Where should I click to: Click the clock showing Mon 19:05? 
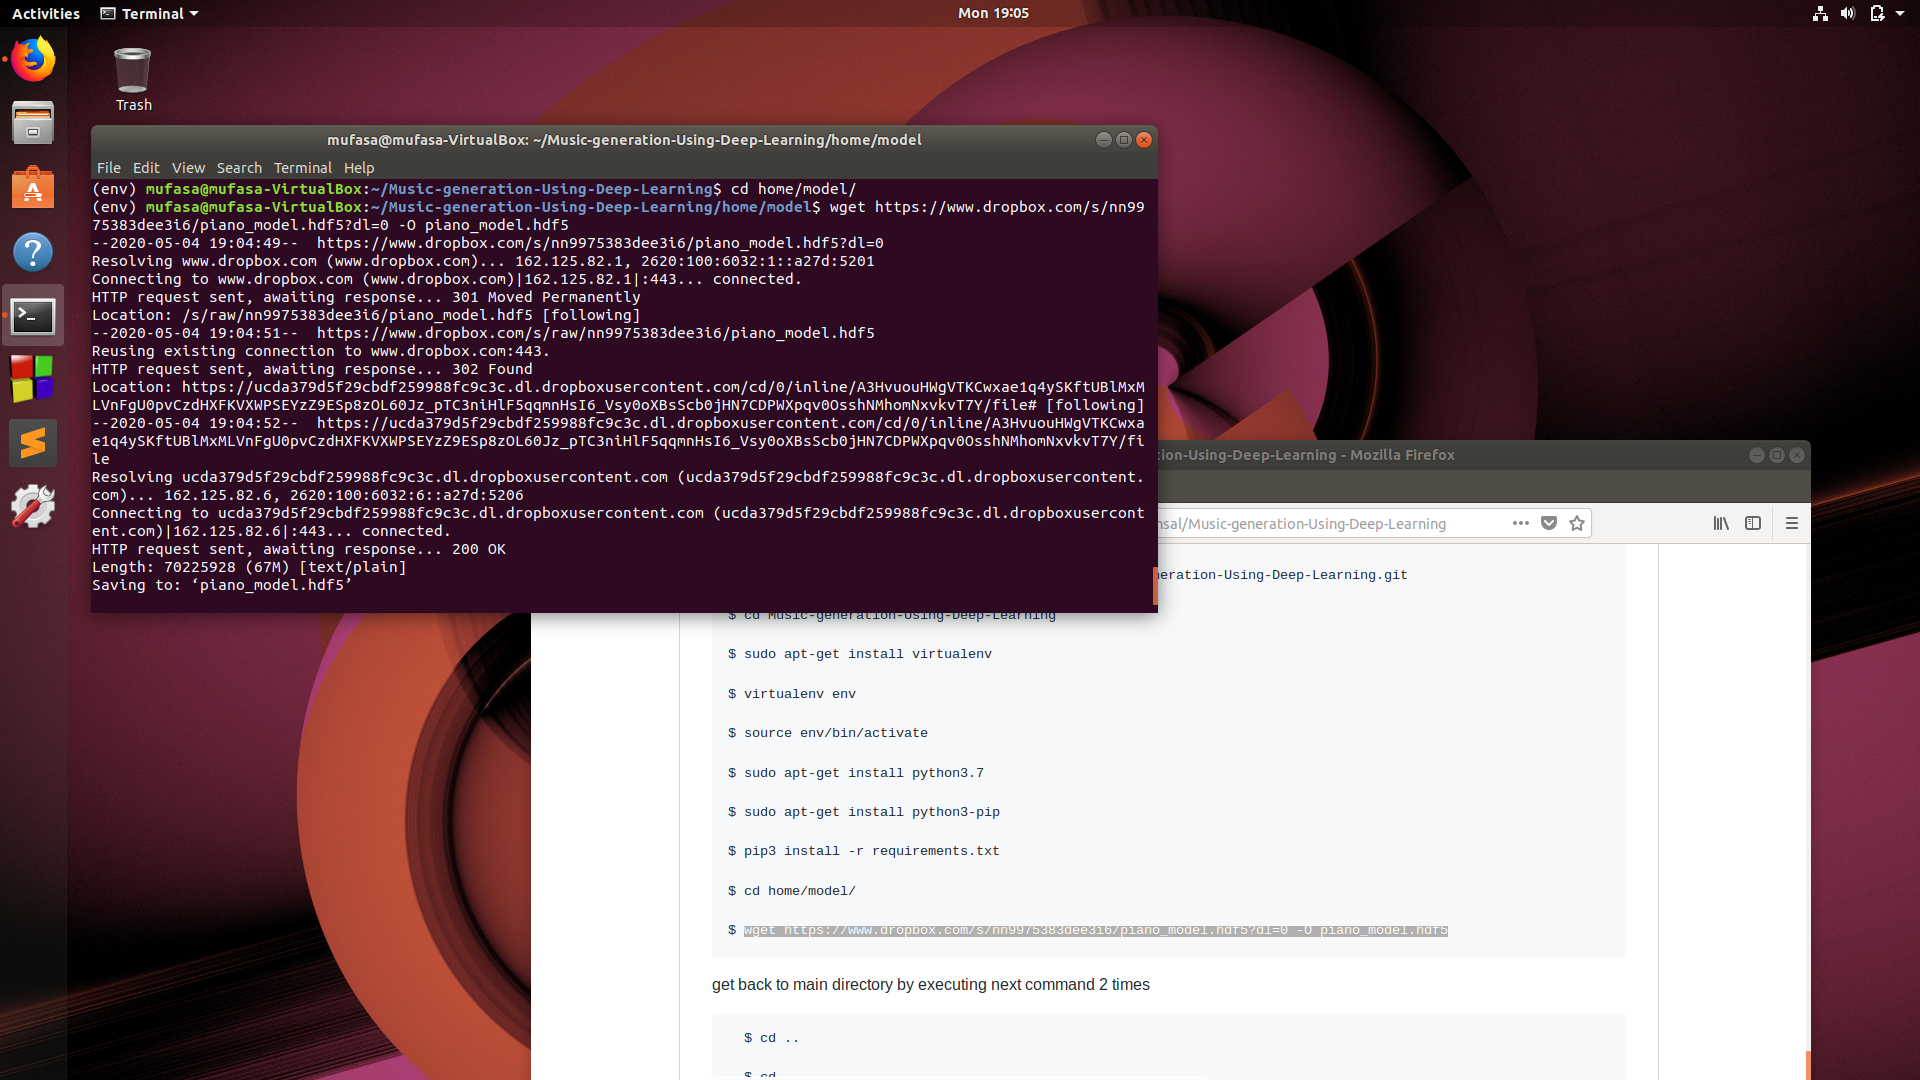(993, 13)
